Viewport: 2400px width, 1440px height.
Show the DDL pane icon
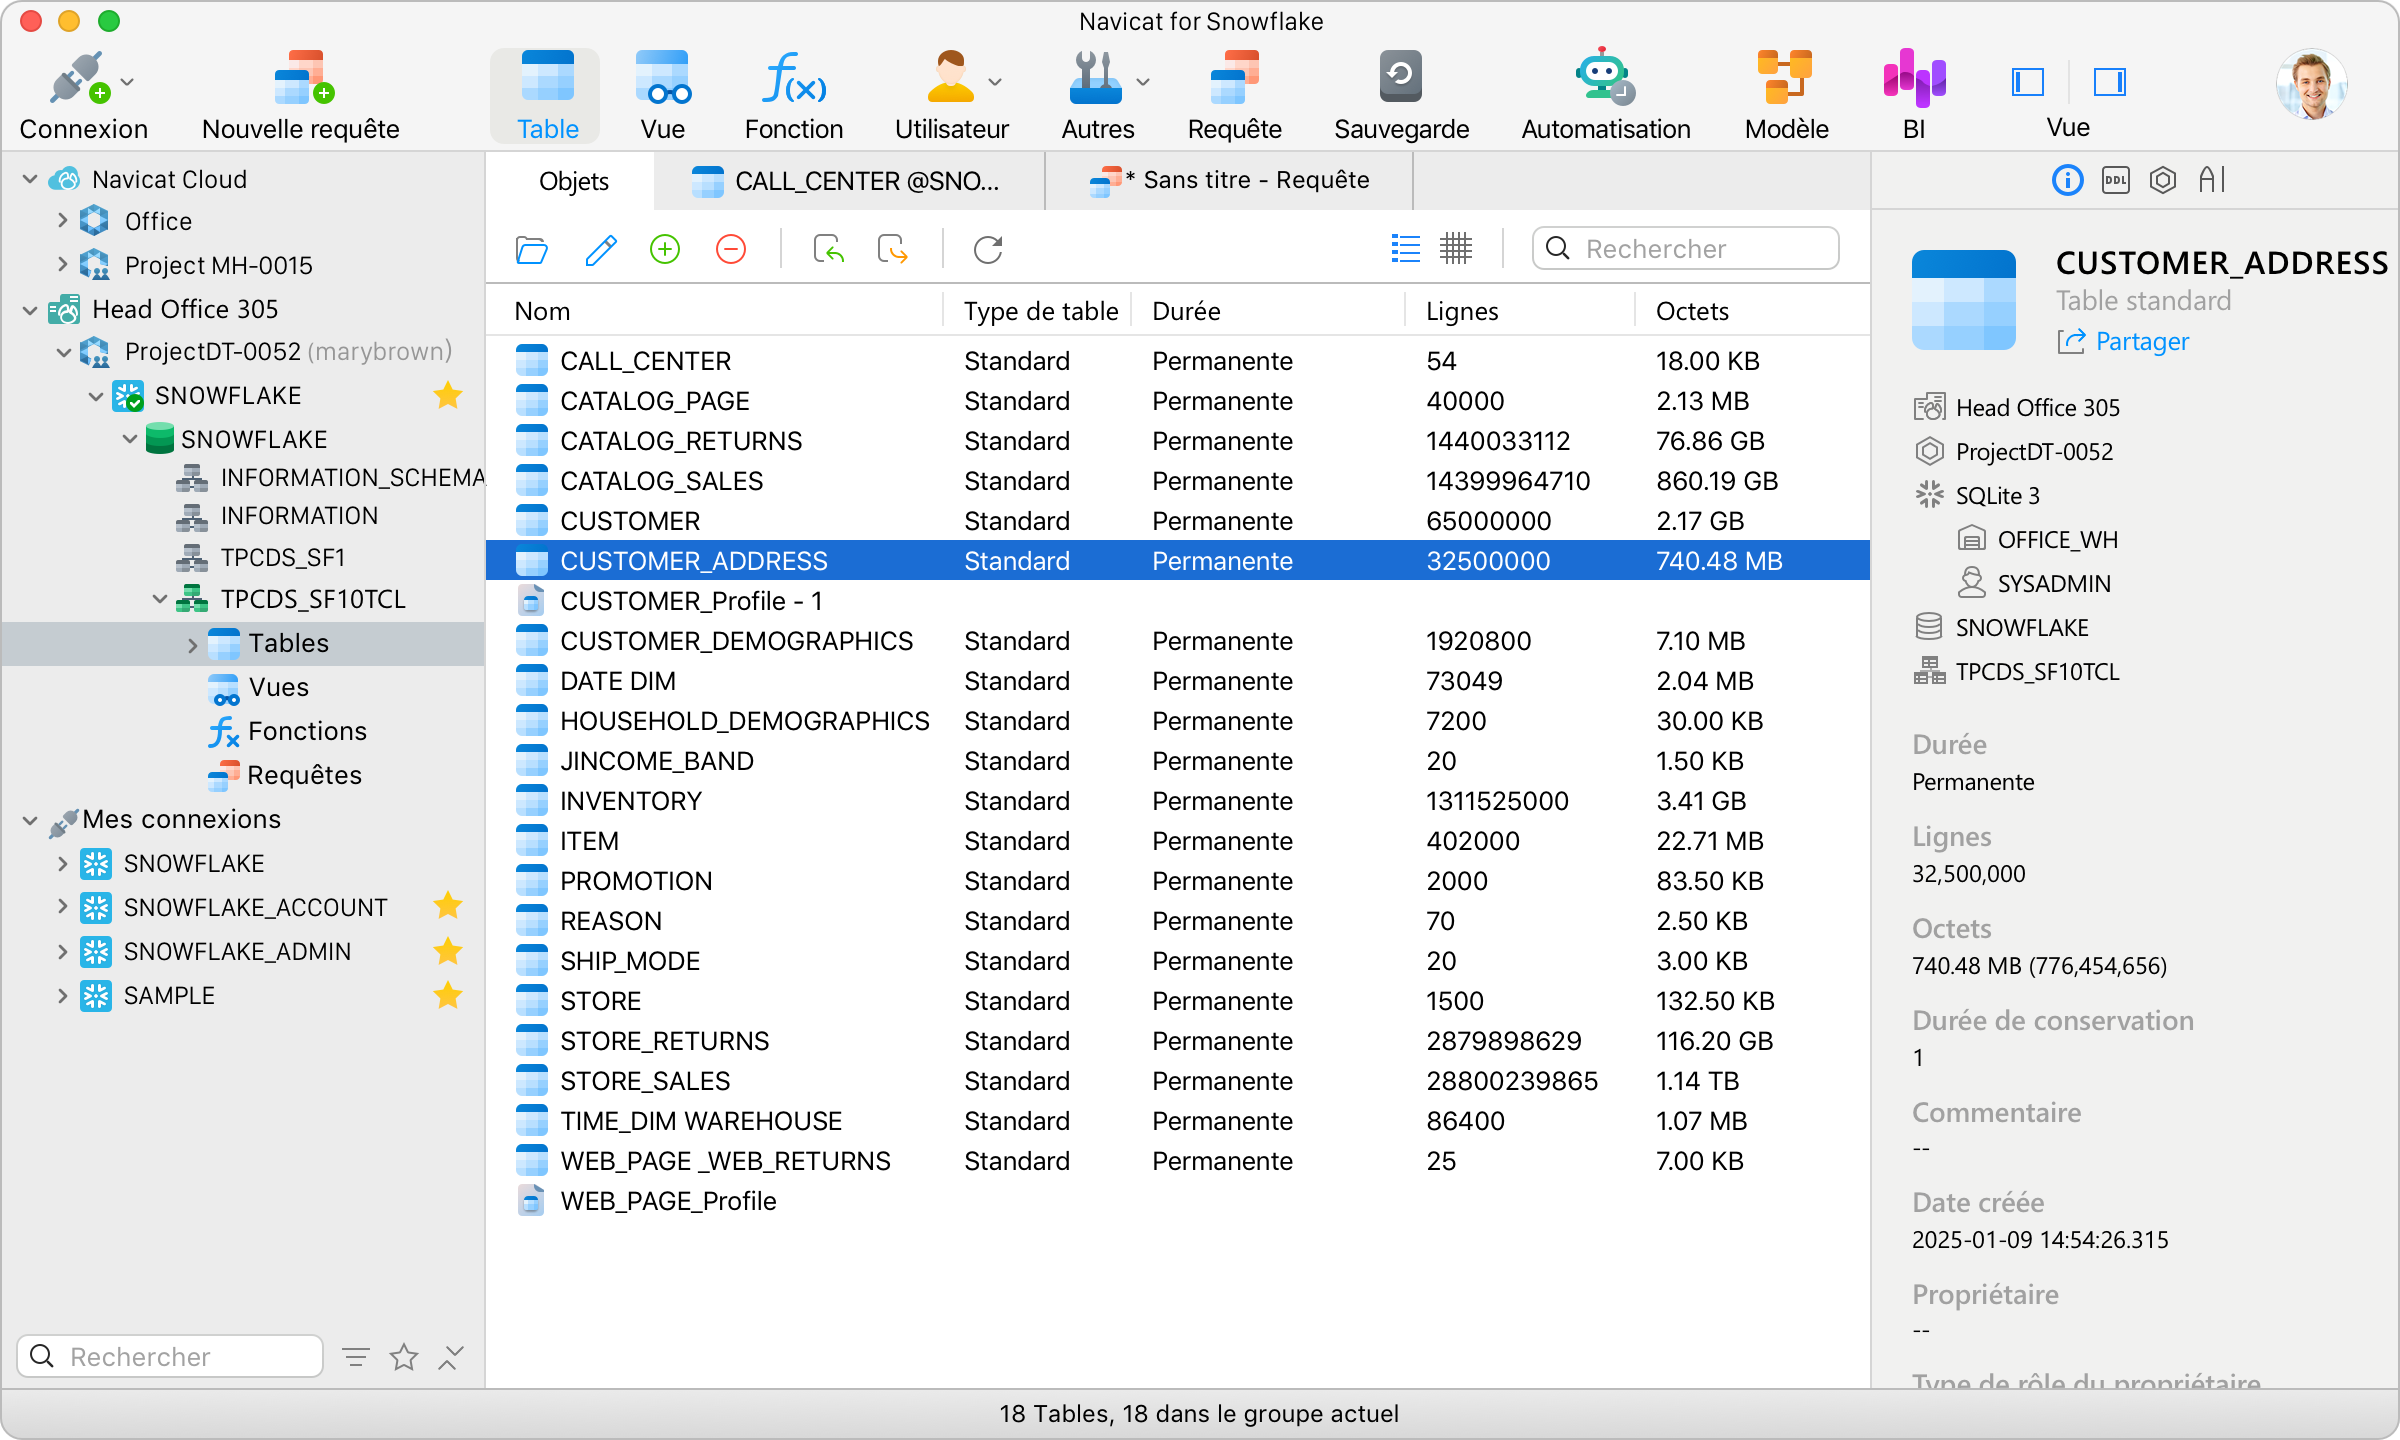click(2116, 180)
